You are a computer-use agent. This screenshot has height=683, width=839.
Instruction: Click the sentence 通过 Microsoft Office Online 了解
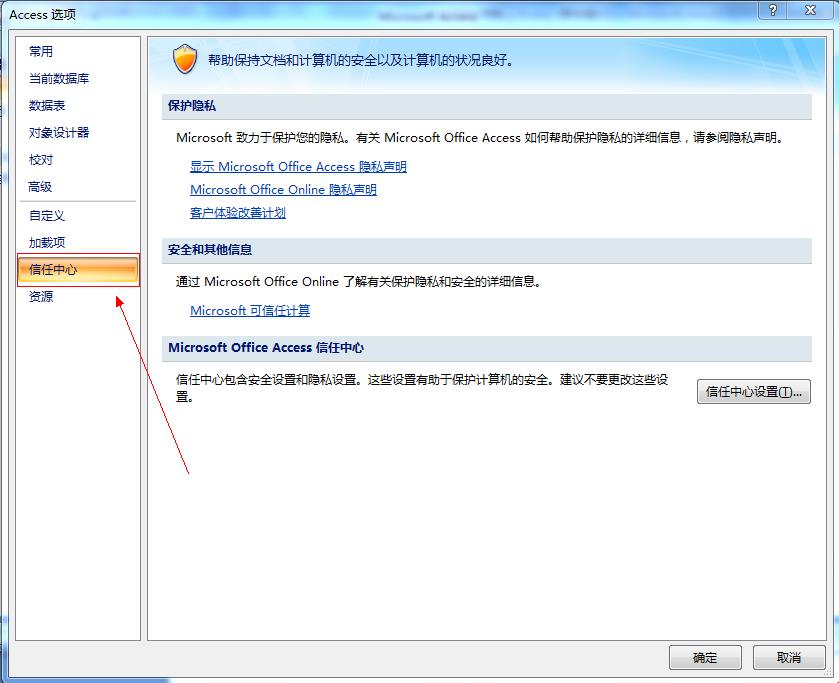(x=358, y=282)
